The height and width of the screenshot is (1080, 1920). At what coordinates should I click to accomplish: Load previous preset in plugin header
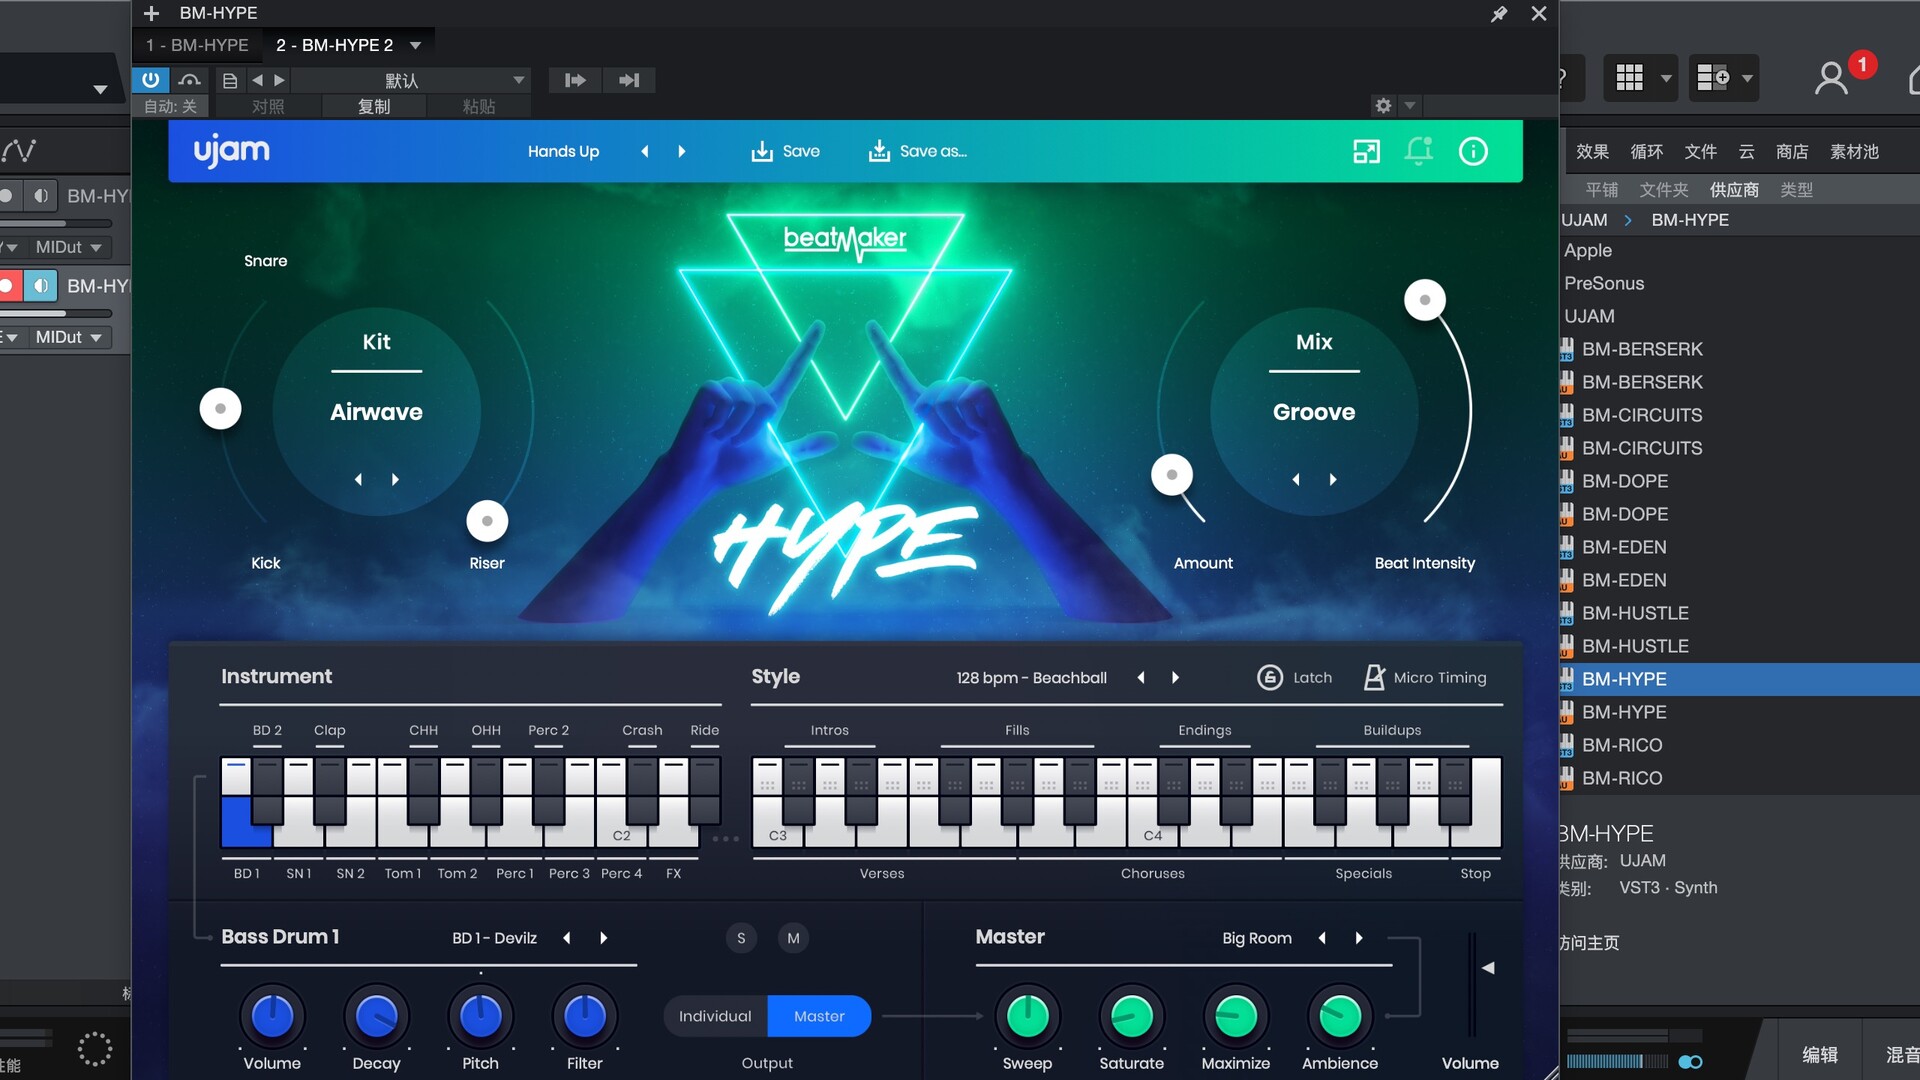click(257, 80)
